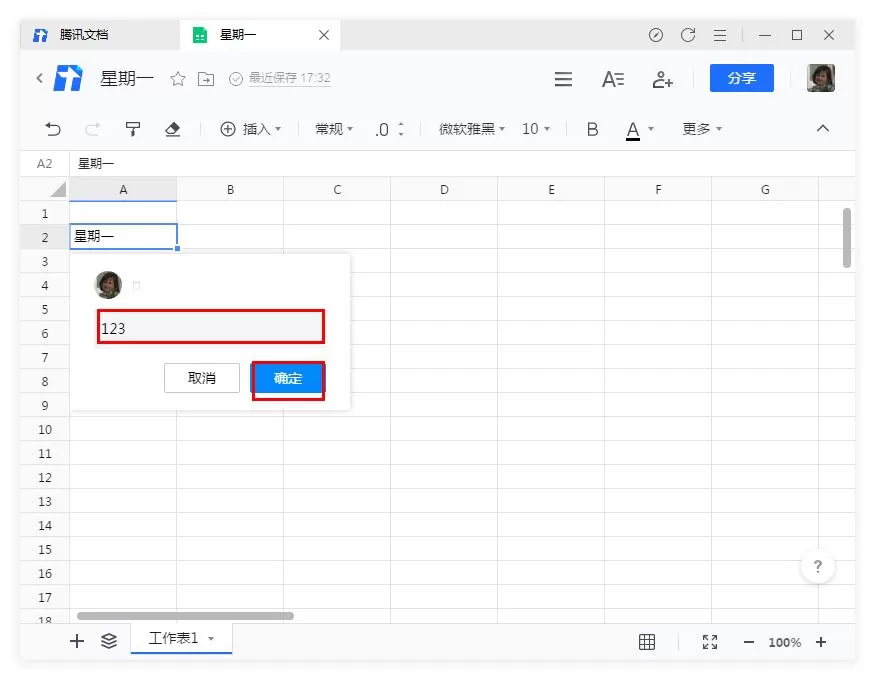Open the 插入 insert menu

(x=251, y=129)
